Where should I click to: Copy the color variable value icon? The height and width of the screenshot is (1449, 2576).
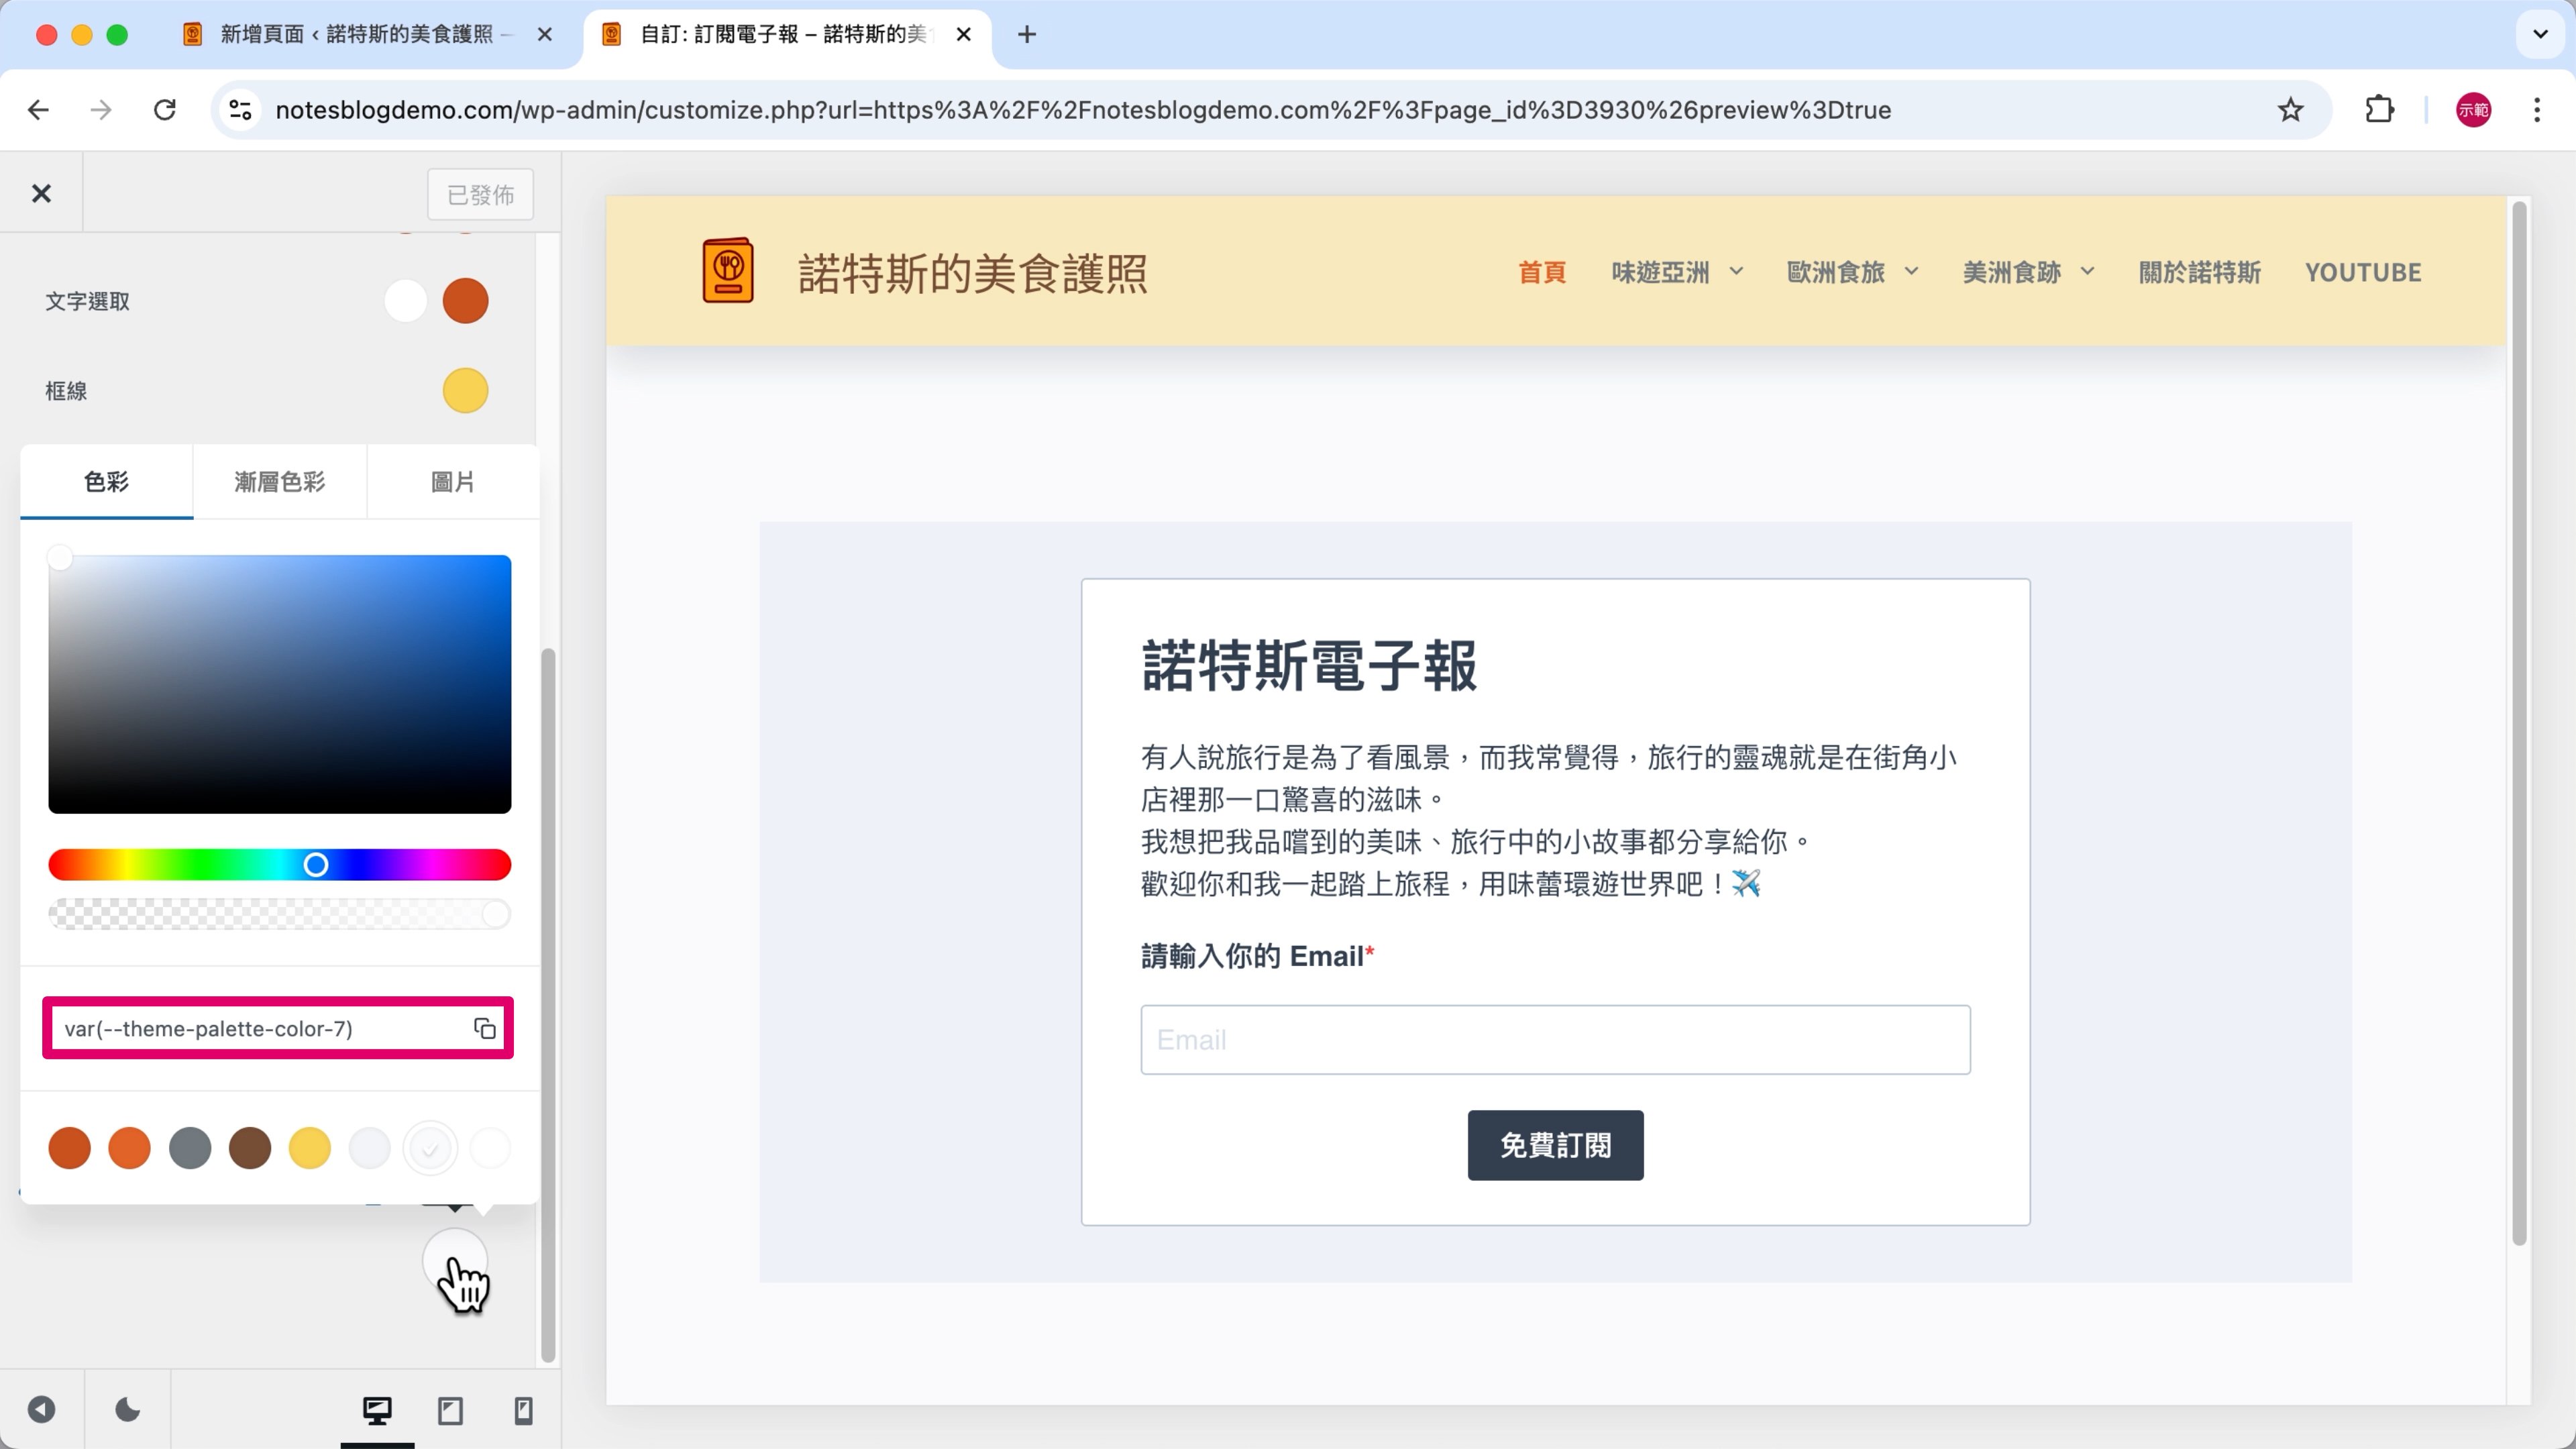tap(485, 1028)
